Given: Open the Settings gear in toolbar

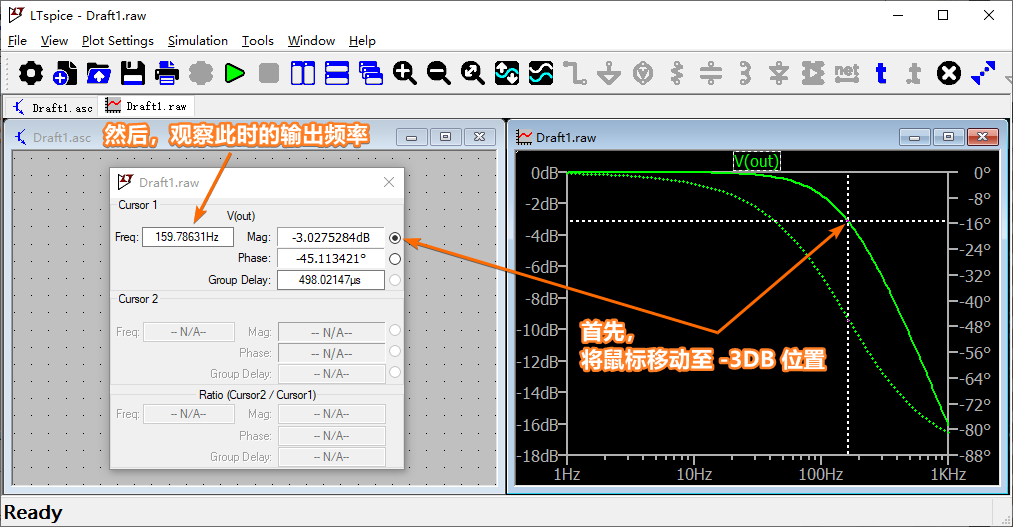Looking at the screenshot, I should [30, 73].
